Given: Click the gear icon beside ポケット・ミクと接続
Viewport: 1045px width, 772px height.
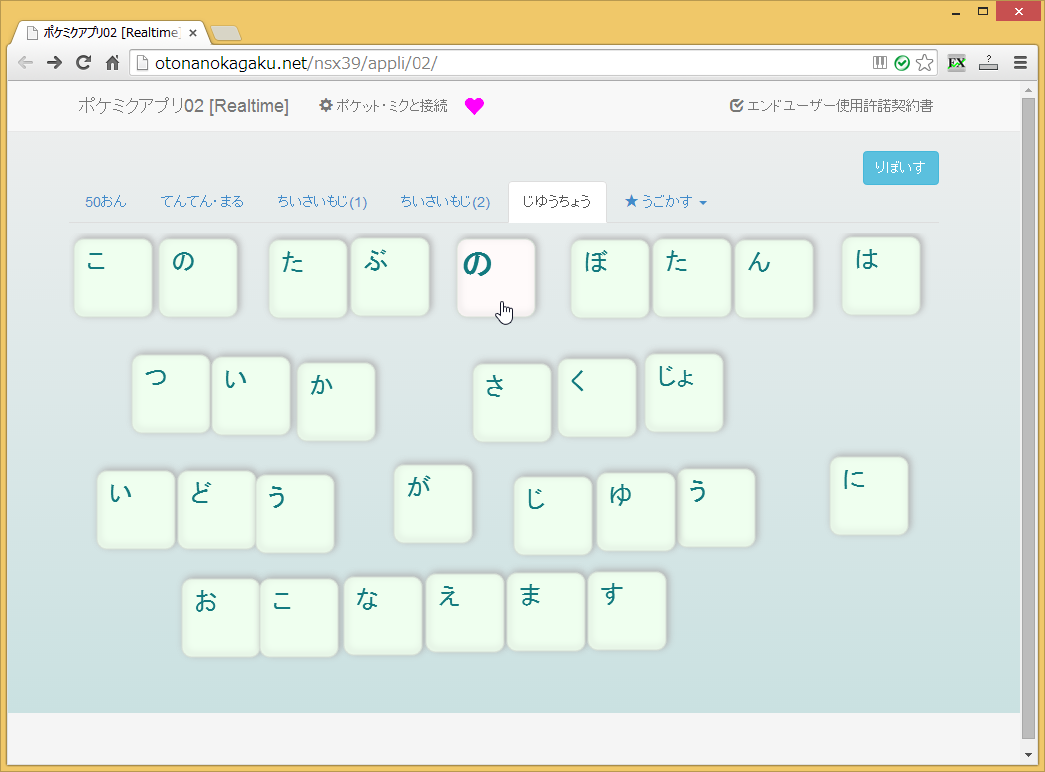Looking at the screenshot, I should tap(325, 105).
